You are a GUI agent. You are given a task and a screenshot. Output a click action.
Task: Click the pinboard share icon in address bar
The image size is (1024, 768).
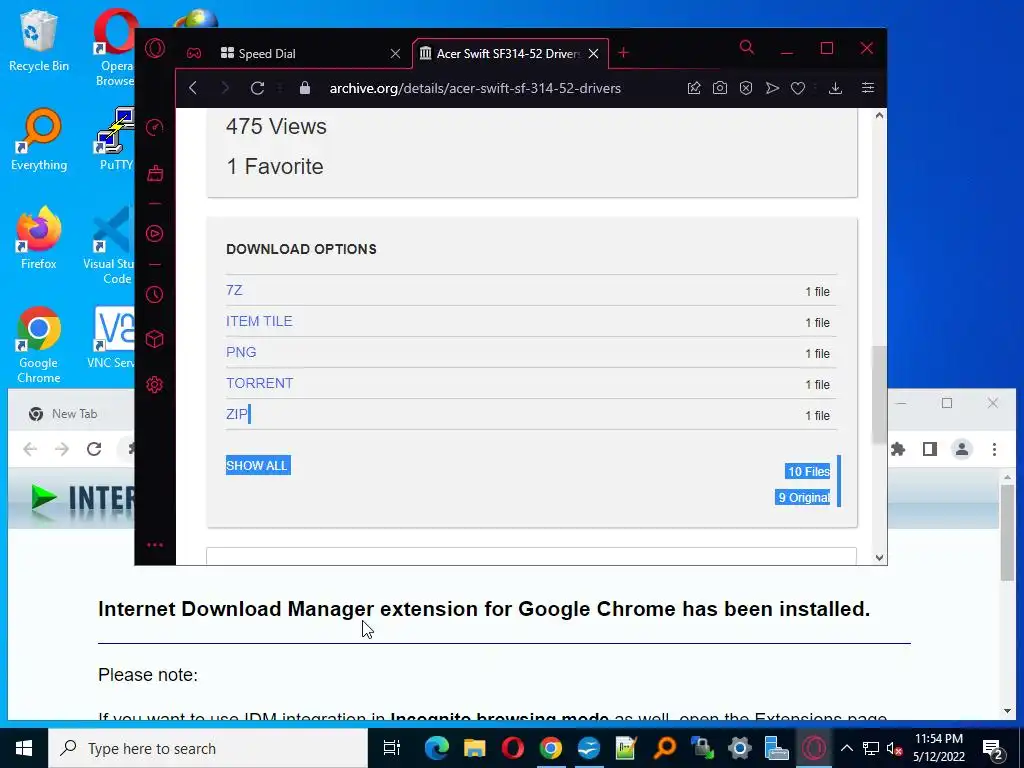click(x=694, y=88)
